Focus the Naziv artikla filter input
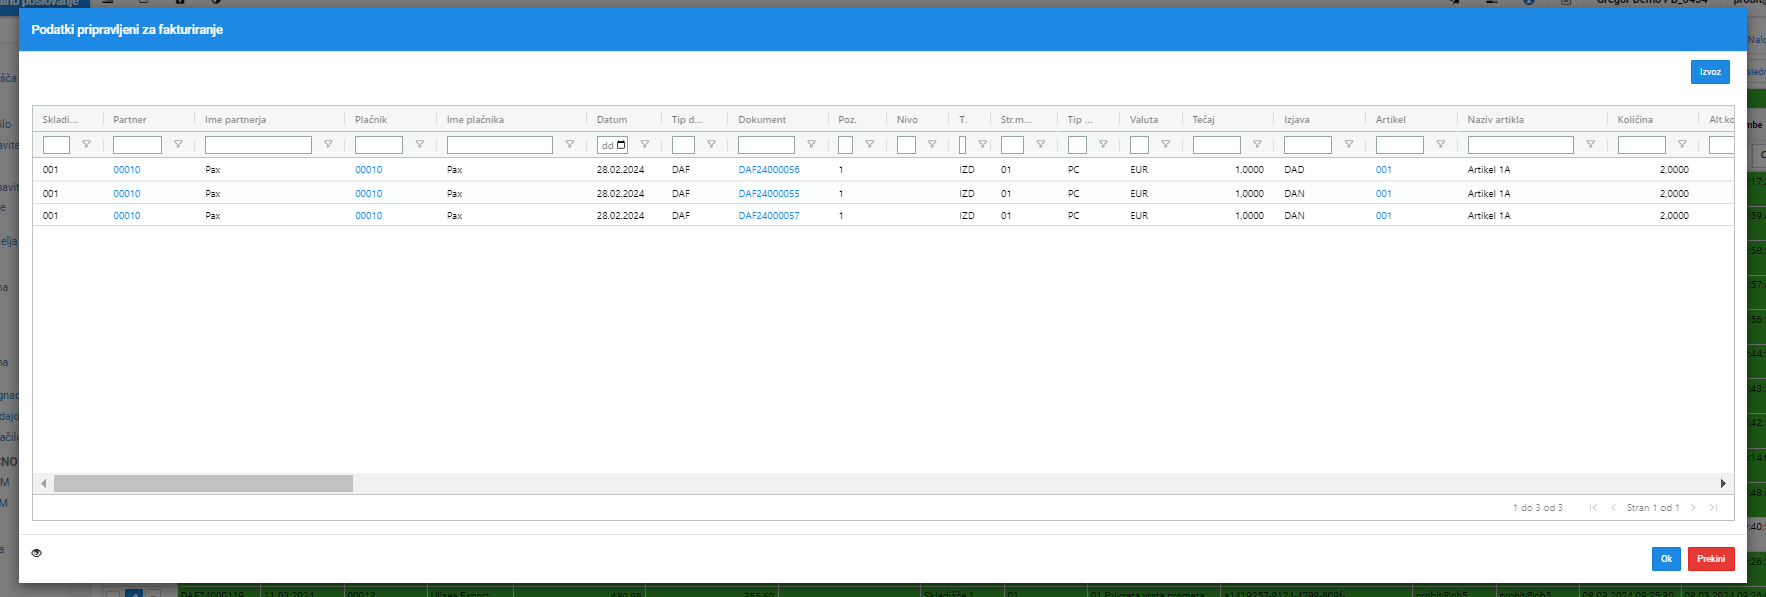The image size is (1766, 597). [1520, 145]
